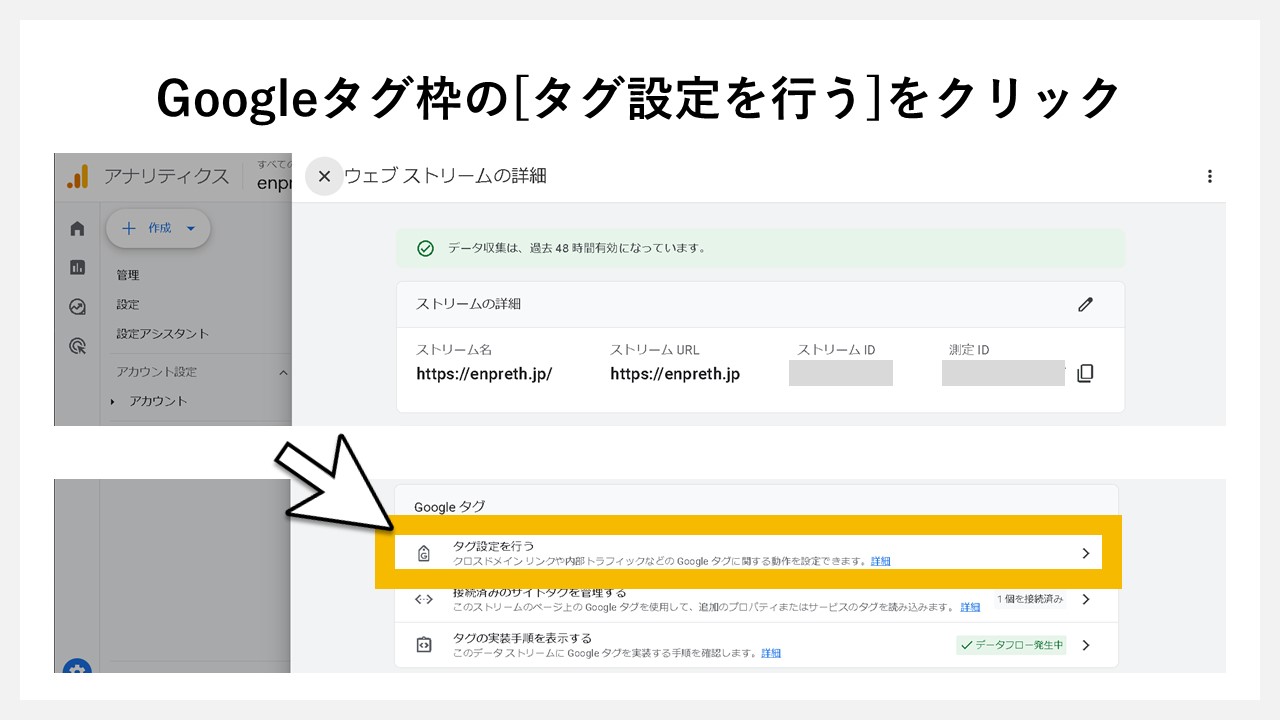Viewport: 1280px width, 720px height.
Task: Click the code tag icon beside 接続済みのサイトタグを管理する
Action: 424,599
